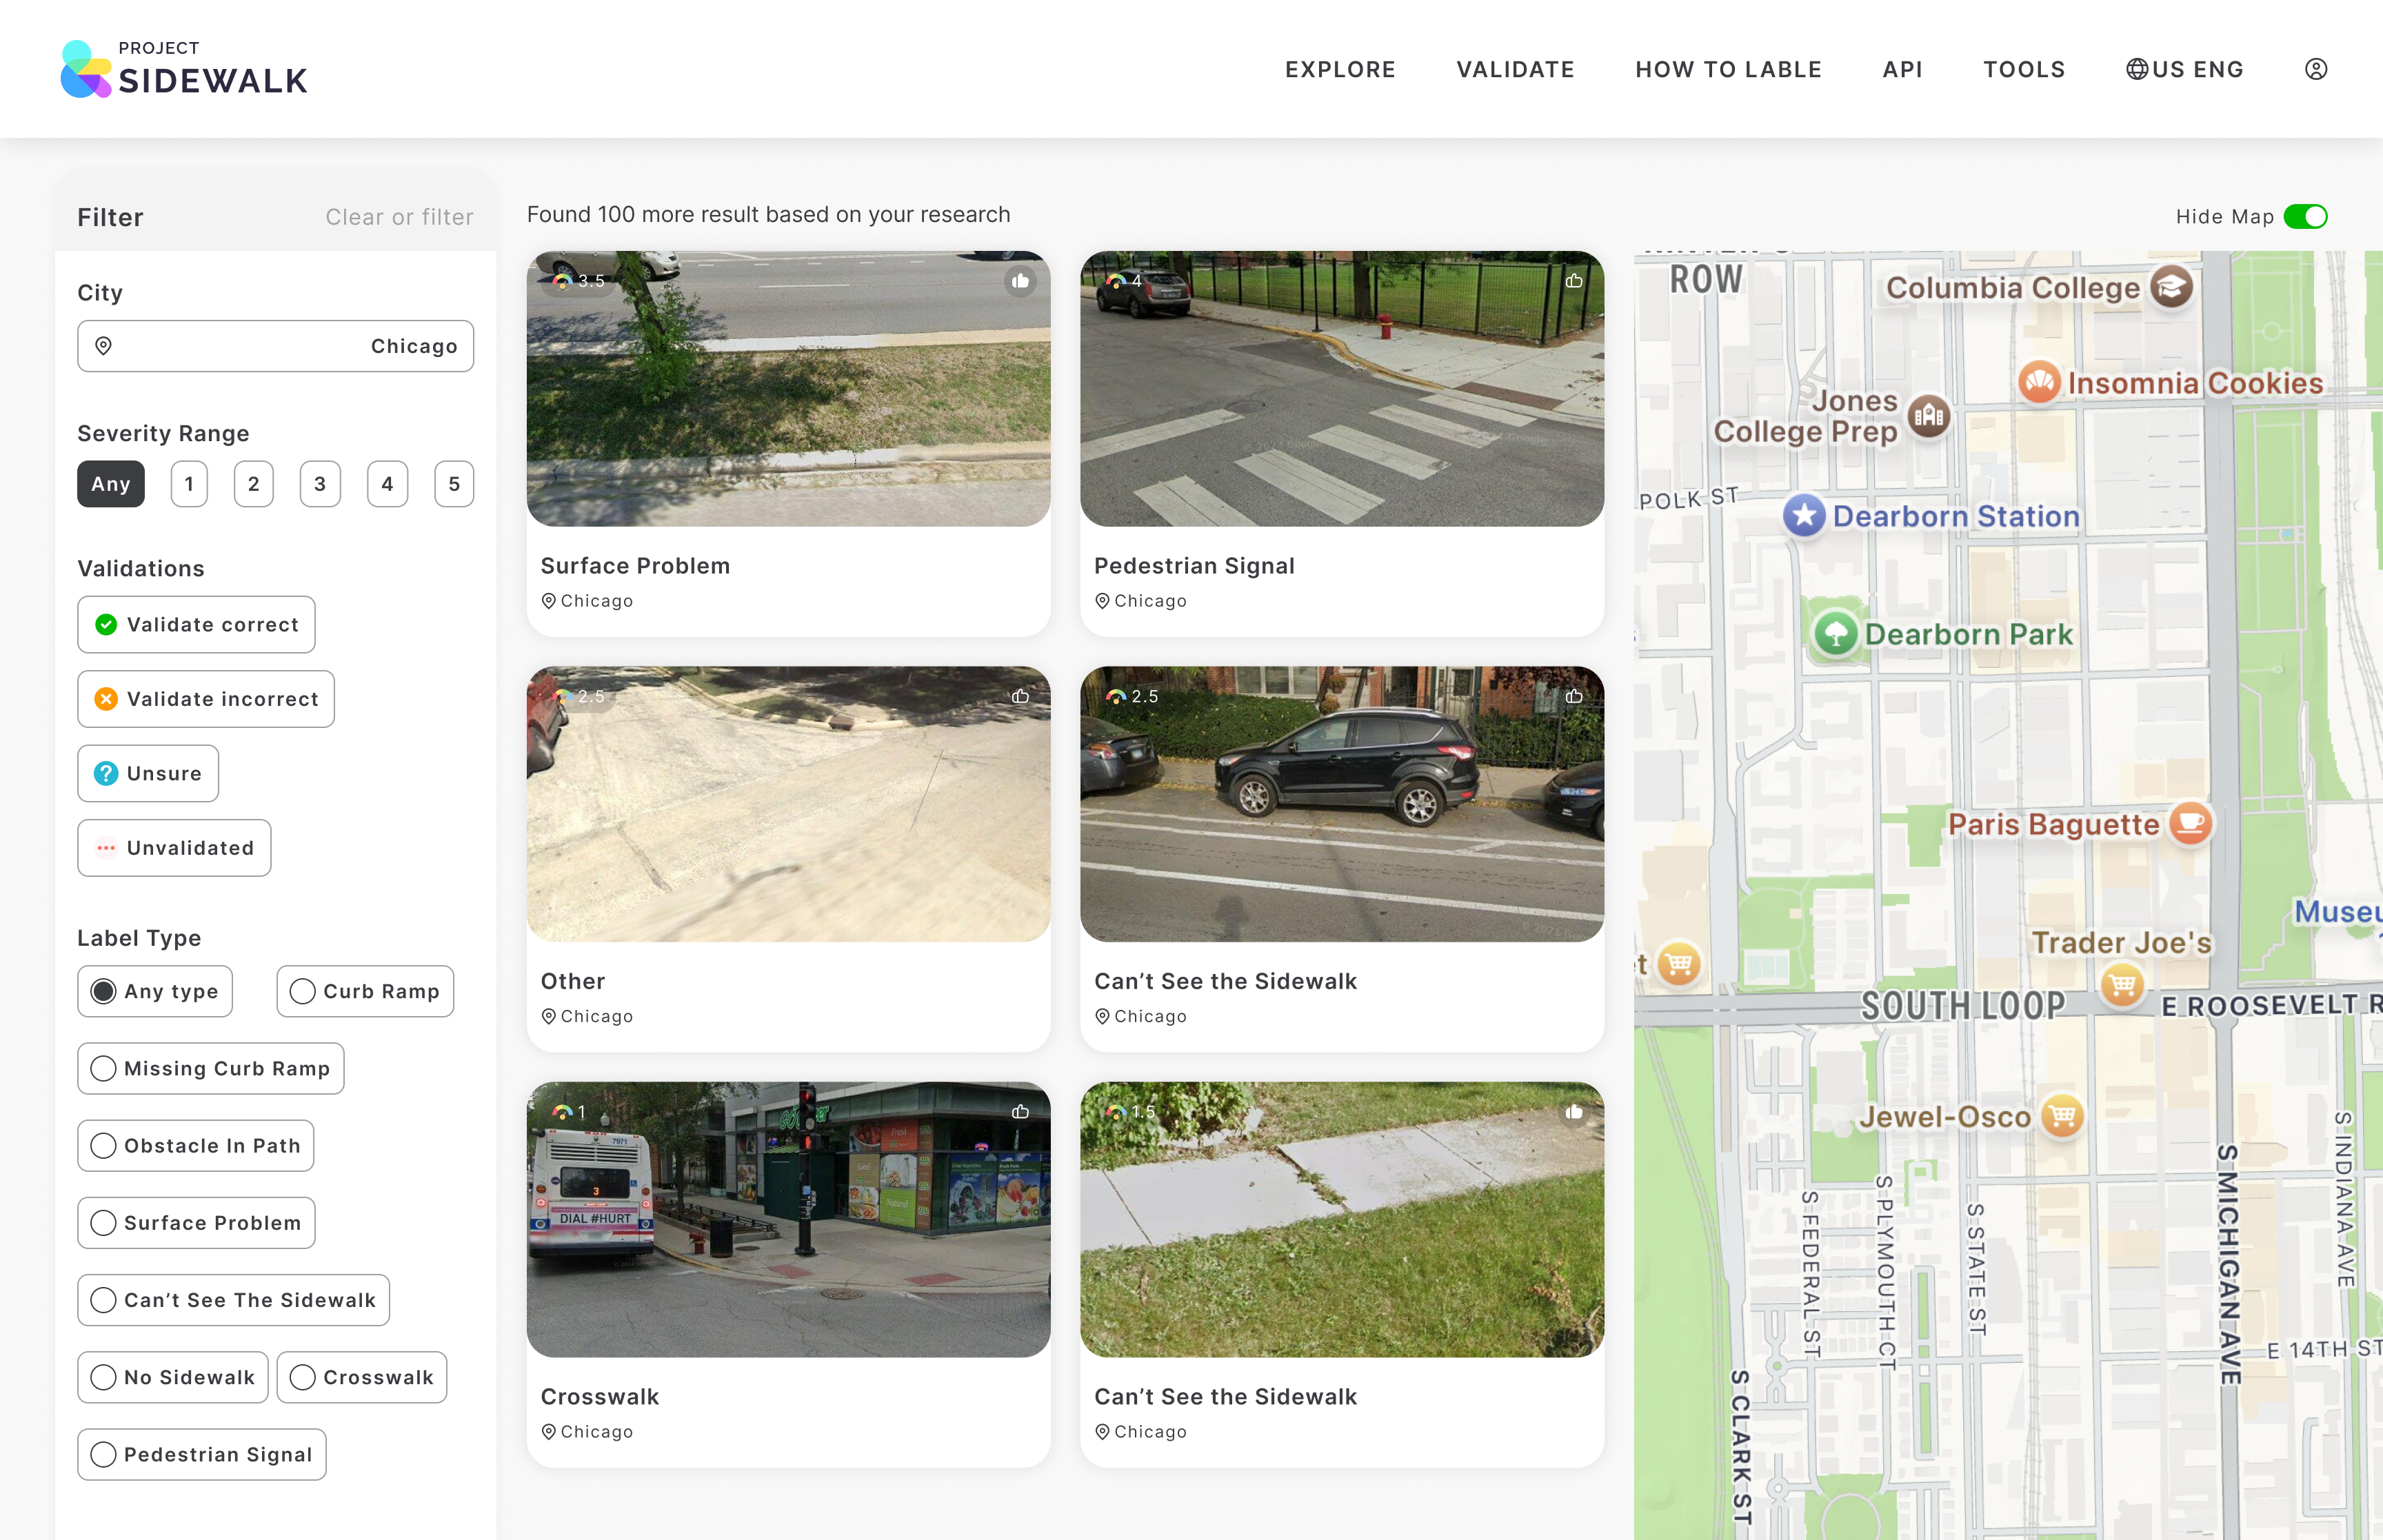This screenshot has height=1540, width=2383.
Task: Click the Clear or filter link
Action: [x=399, y=216]
